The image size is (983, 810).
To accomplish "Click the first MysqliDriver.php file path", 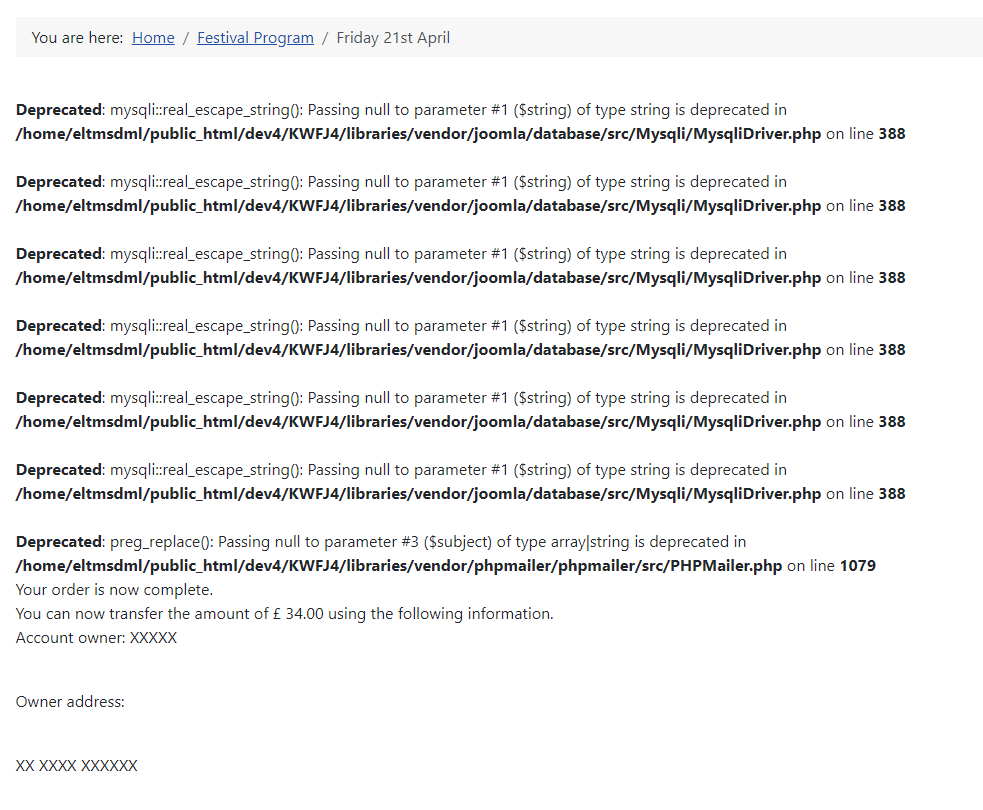I will (x=418, y=134).
